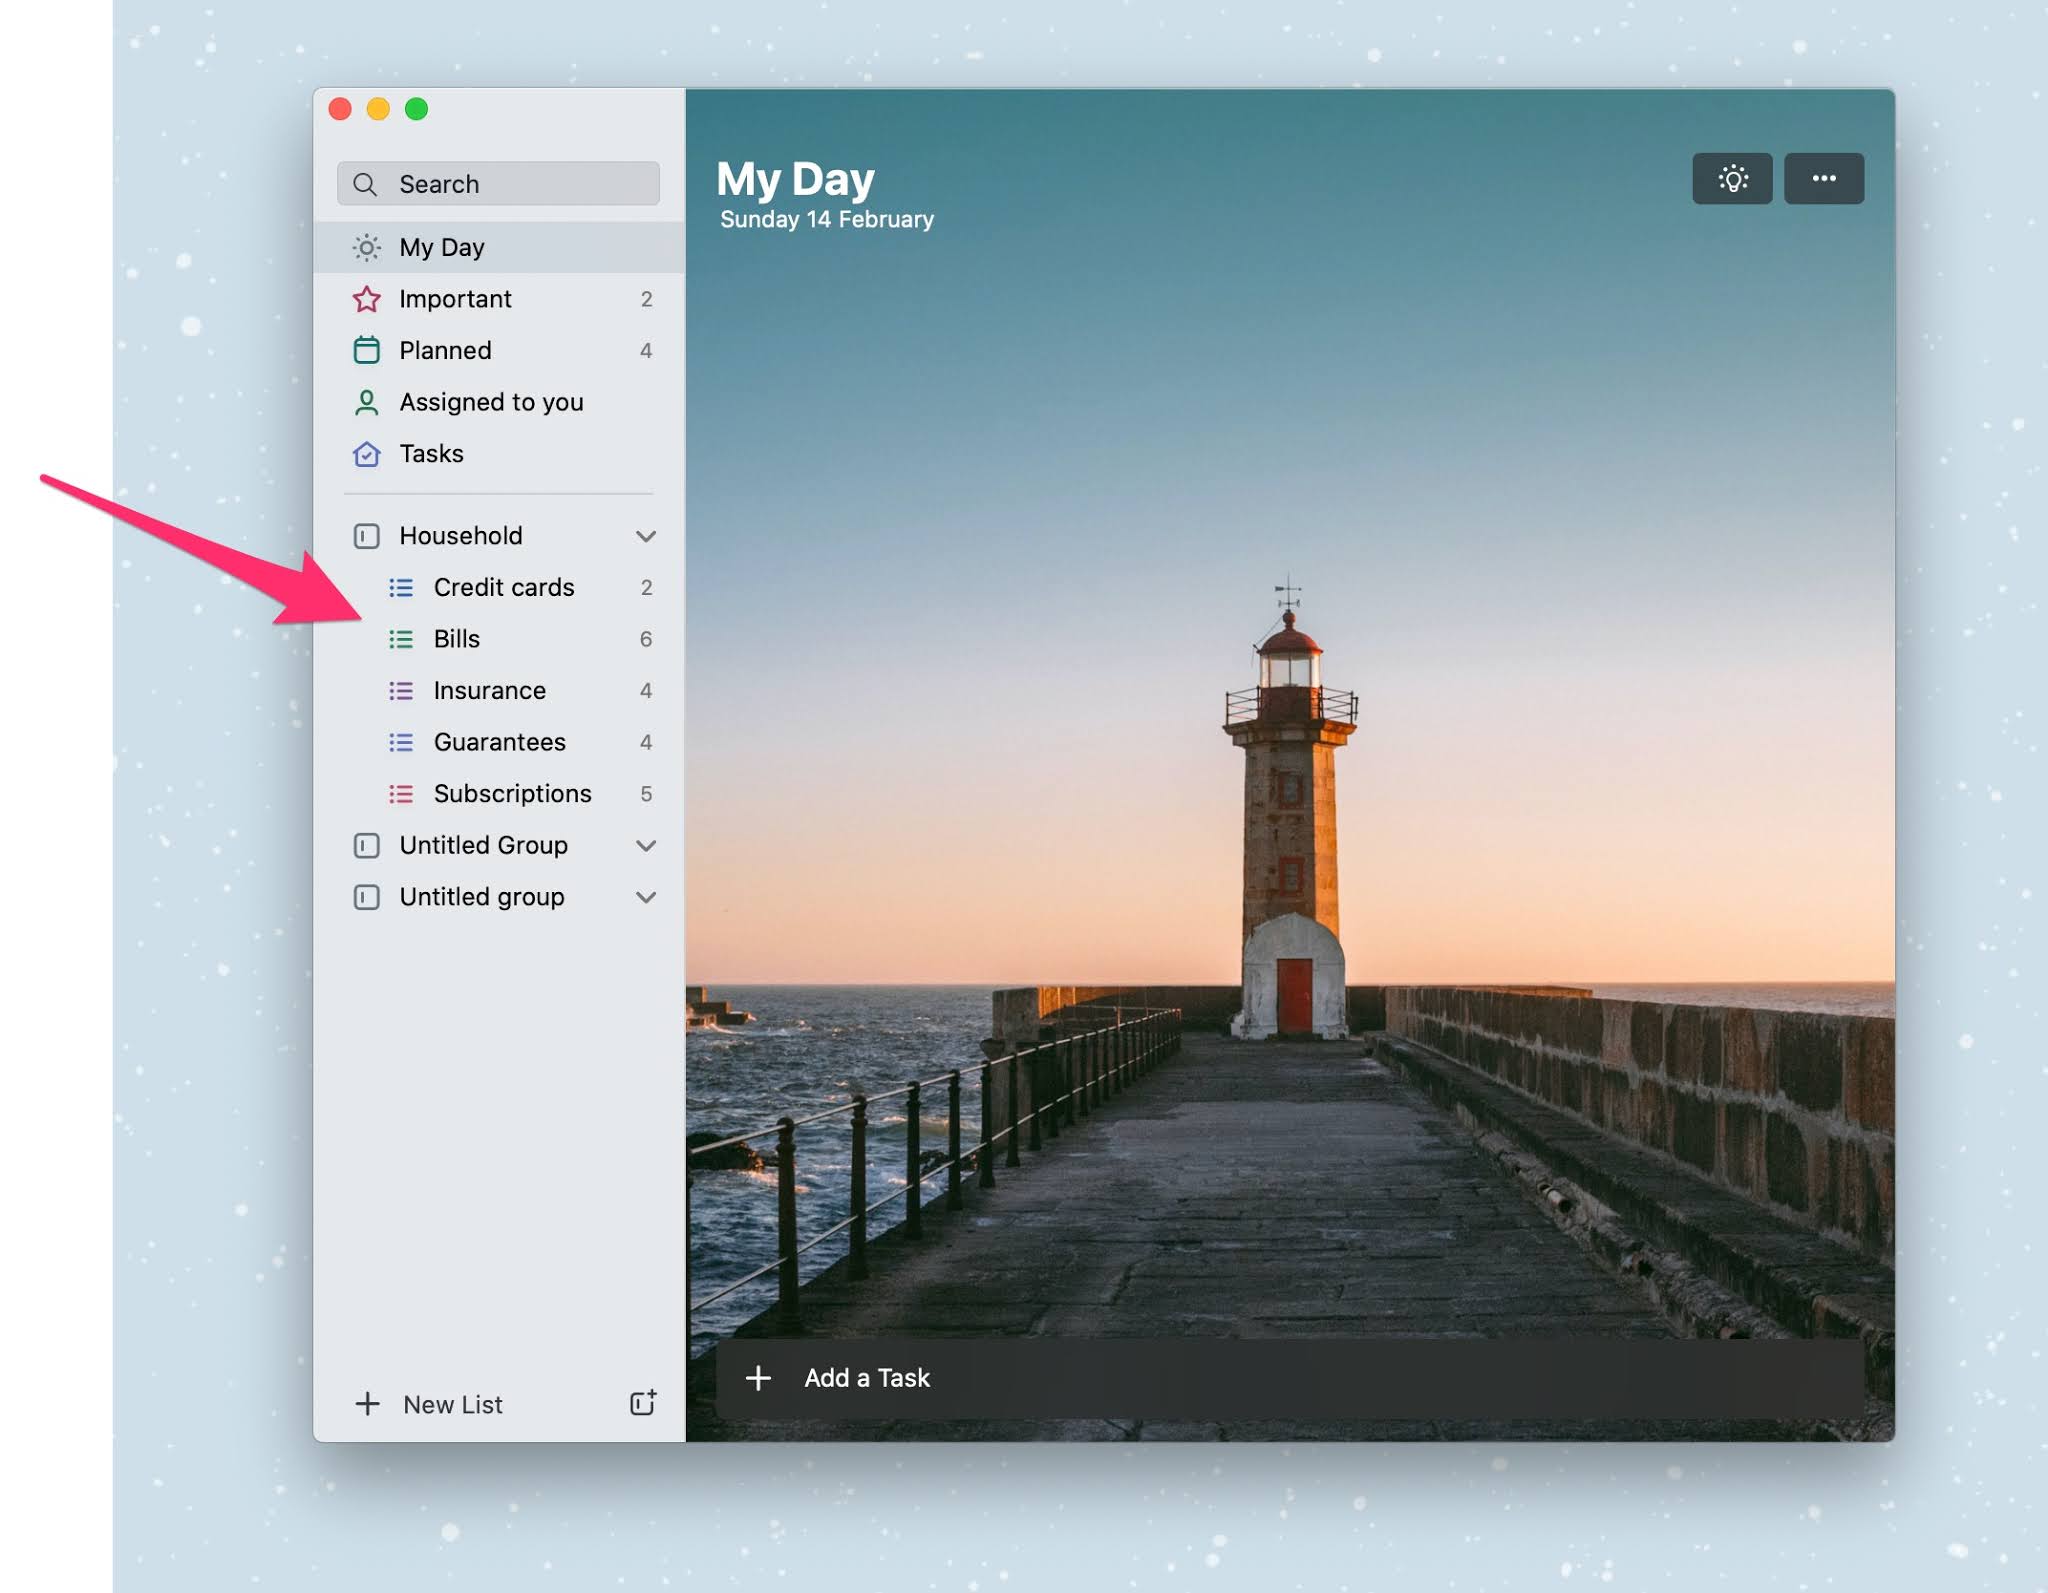
Task: Collapse the Household group chevron
Action: click(646, 536)
